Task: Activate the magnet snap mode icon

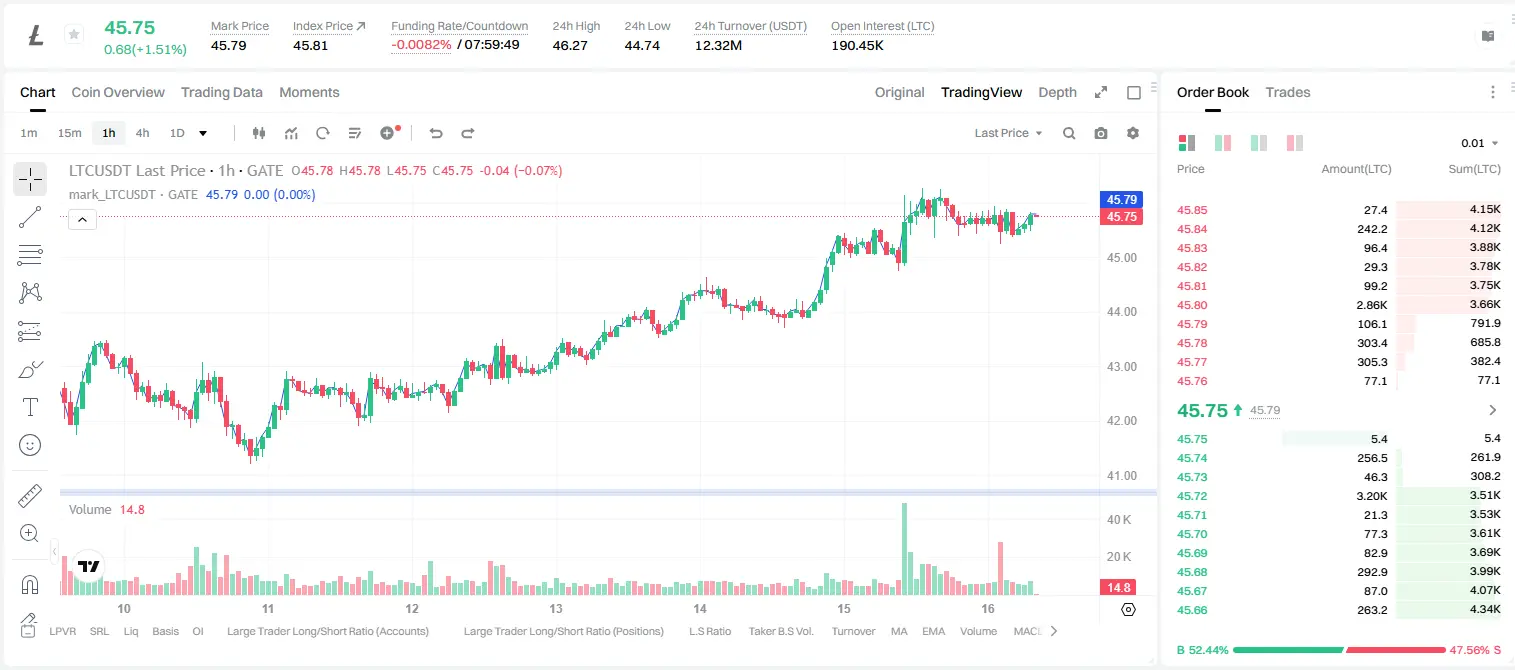Action: 30,585
